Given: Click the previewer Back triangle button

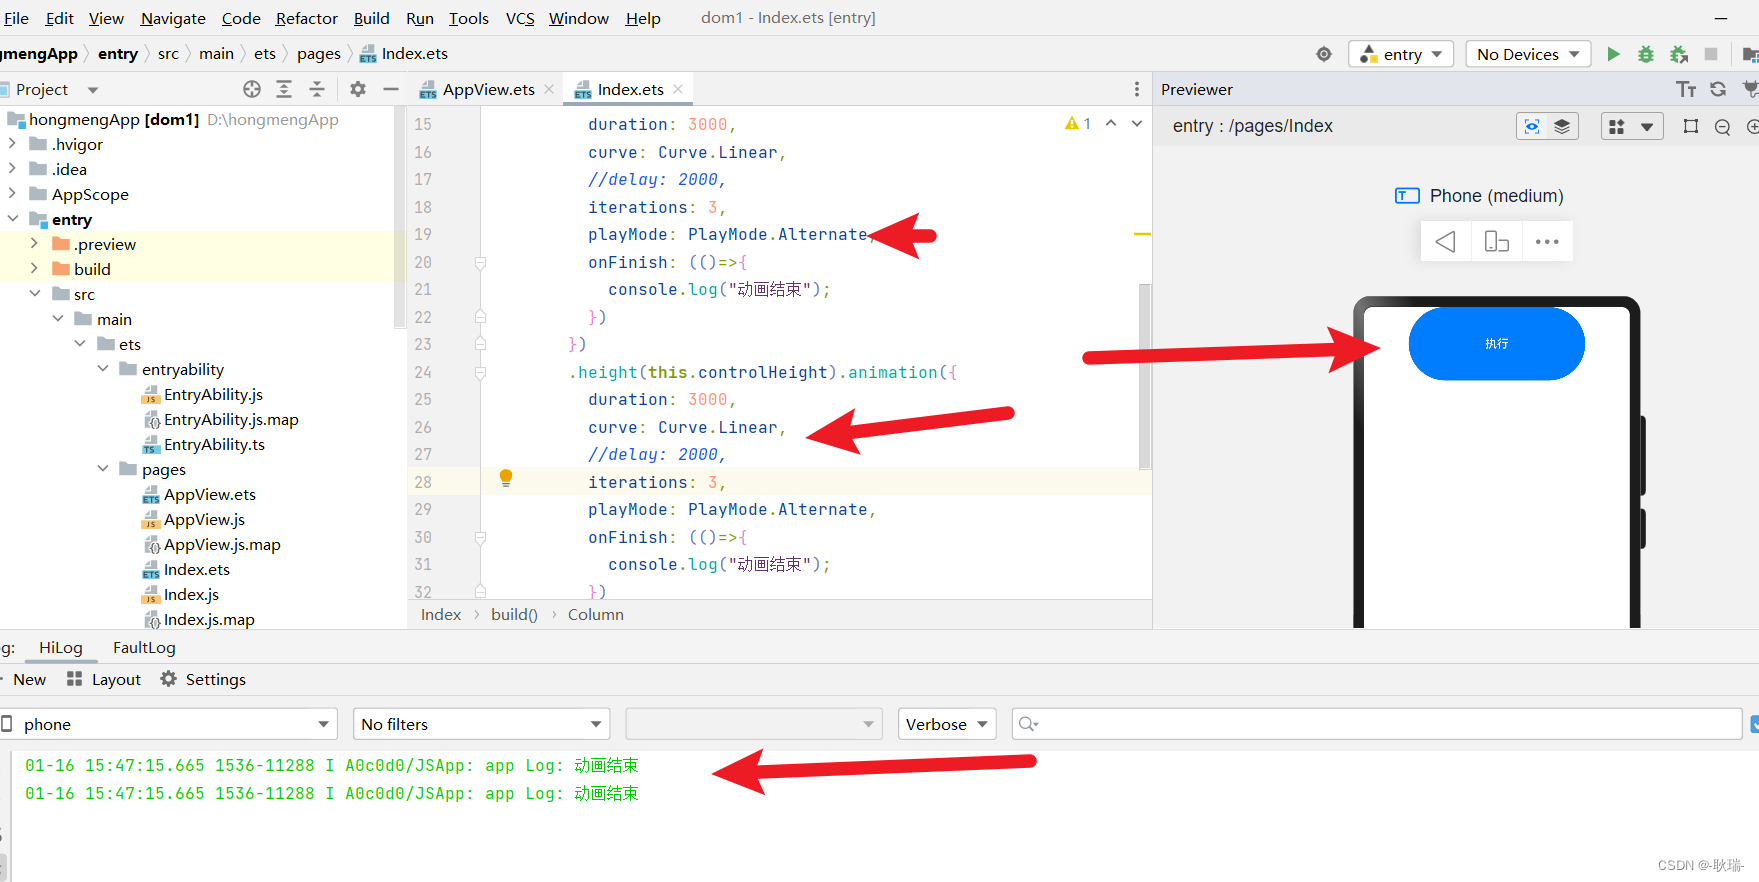Looking at the screenshot, I should 1446,242.
